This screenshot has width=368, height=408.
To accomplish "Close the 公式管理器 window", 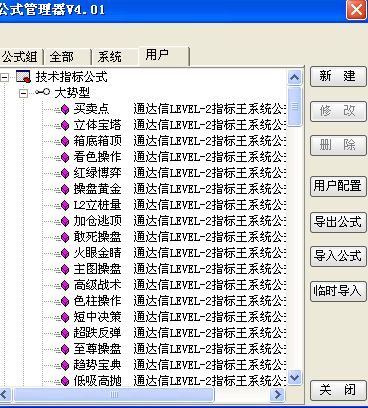I will tap(356, 10).
